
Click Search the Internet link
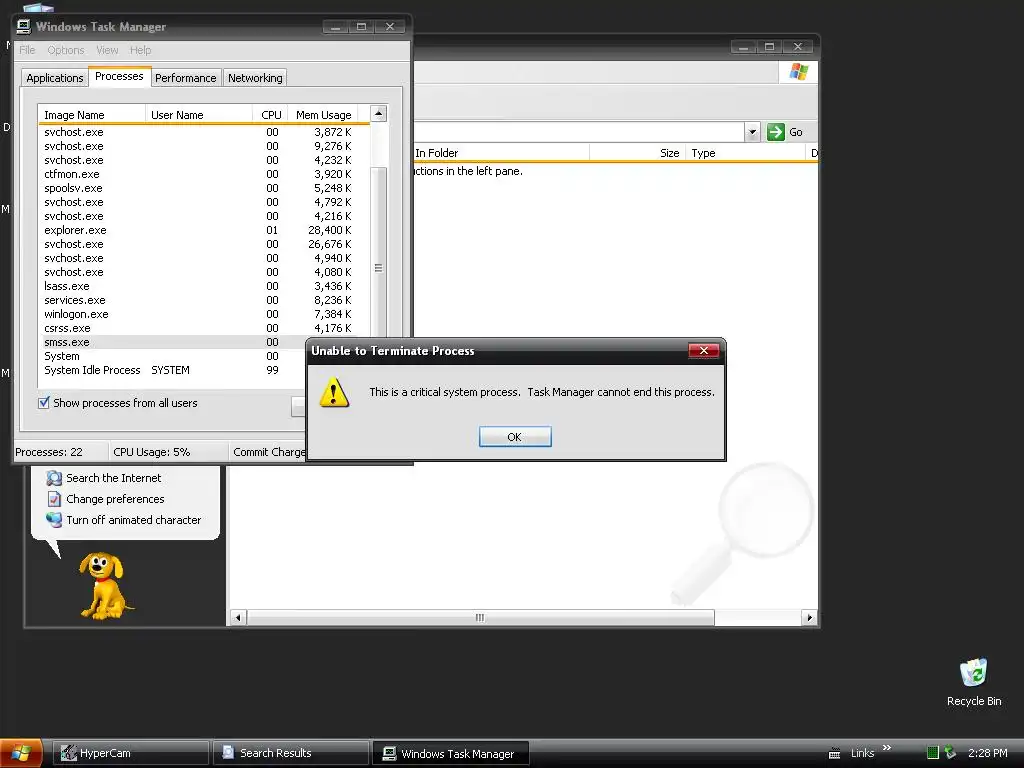pos(114,478)
